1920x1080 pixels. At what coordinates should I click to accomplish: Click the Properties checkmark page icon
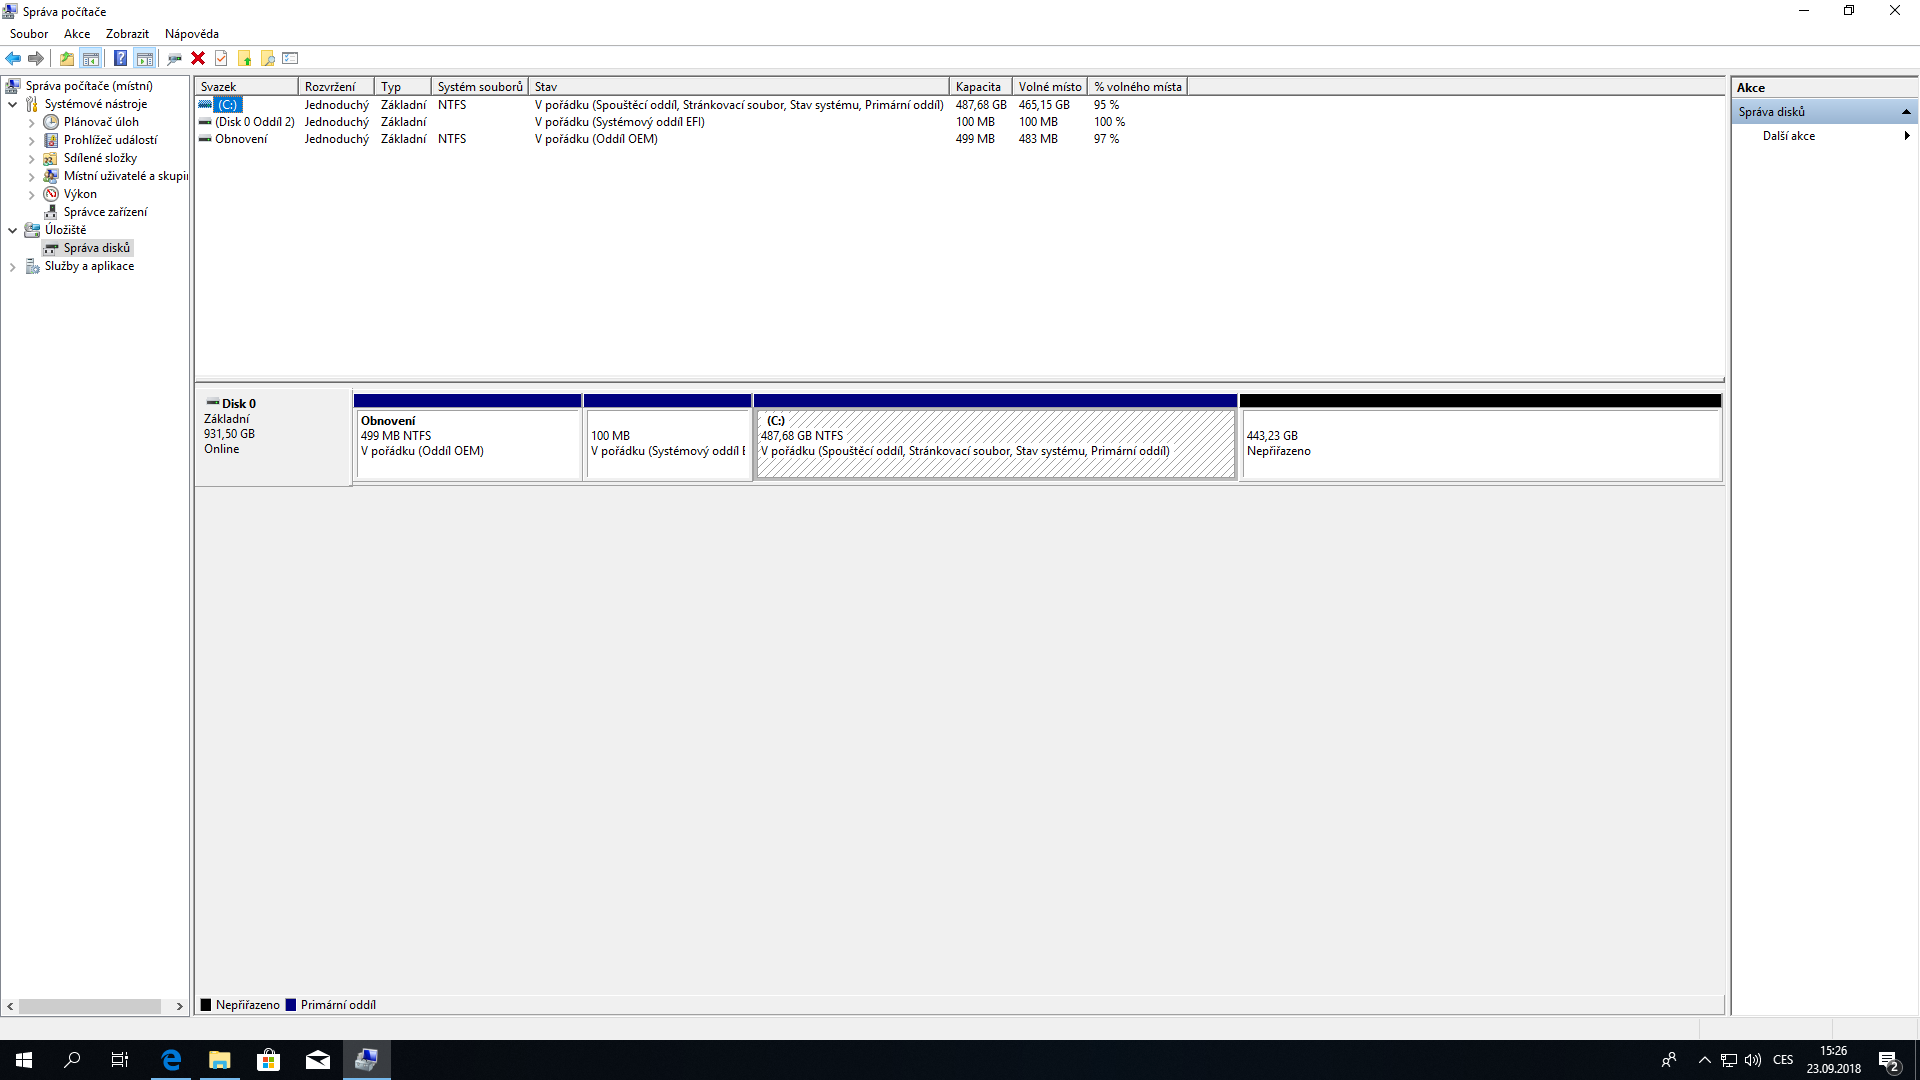click(221, 58)
